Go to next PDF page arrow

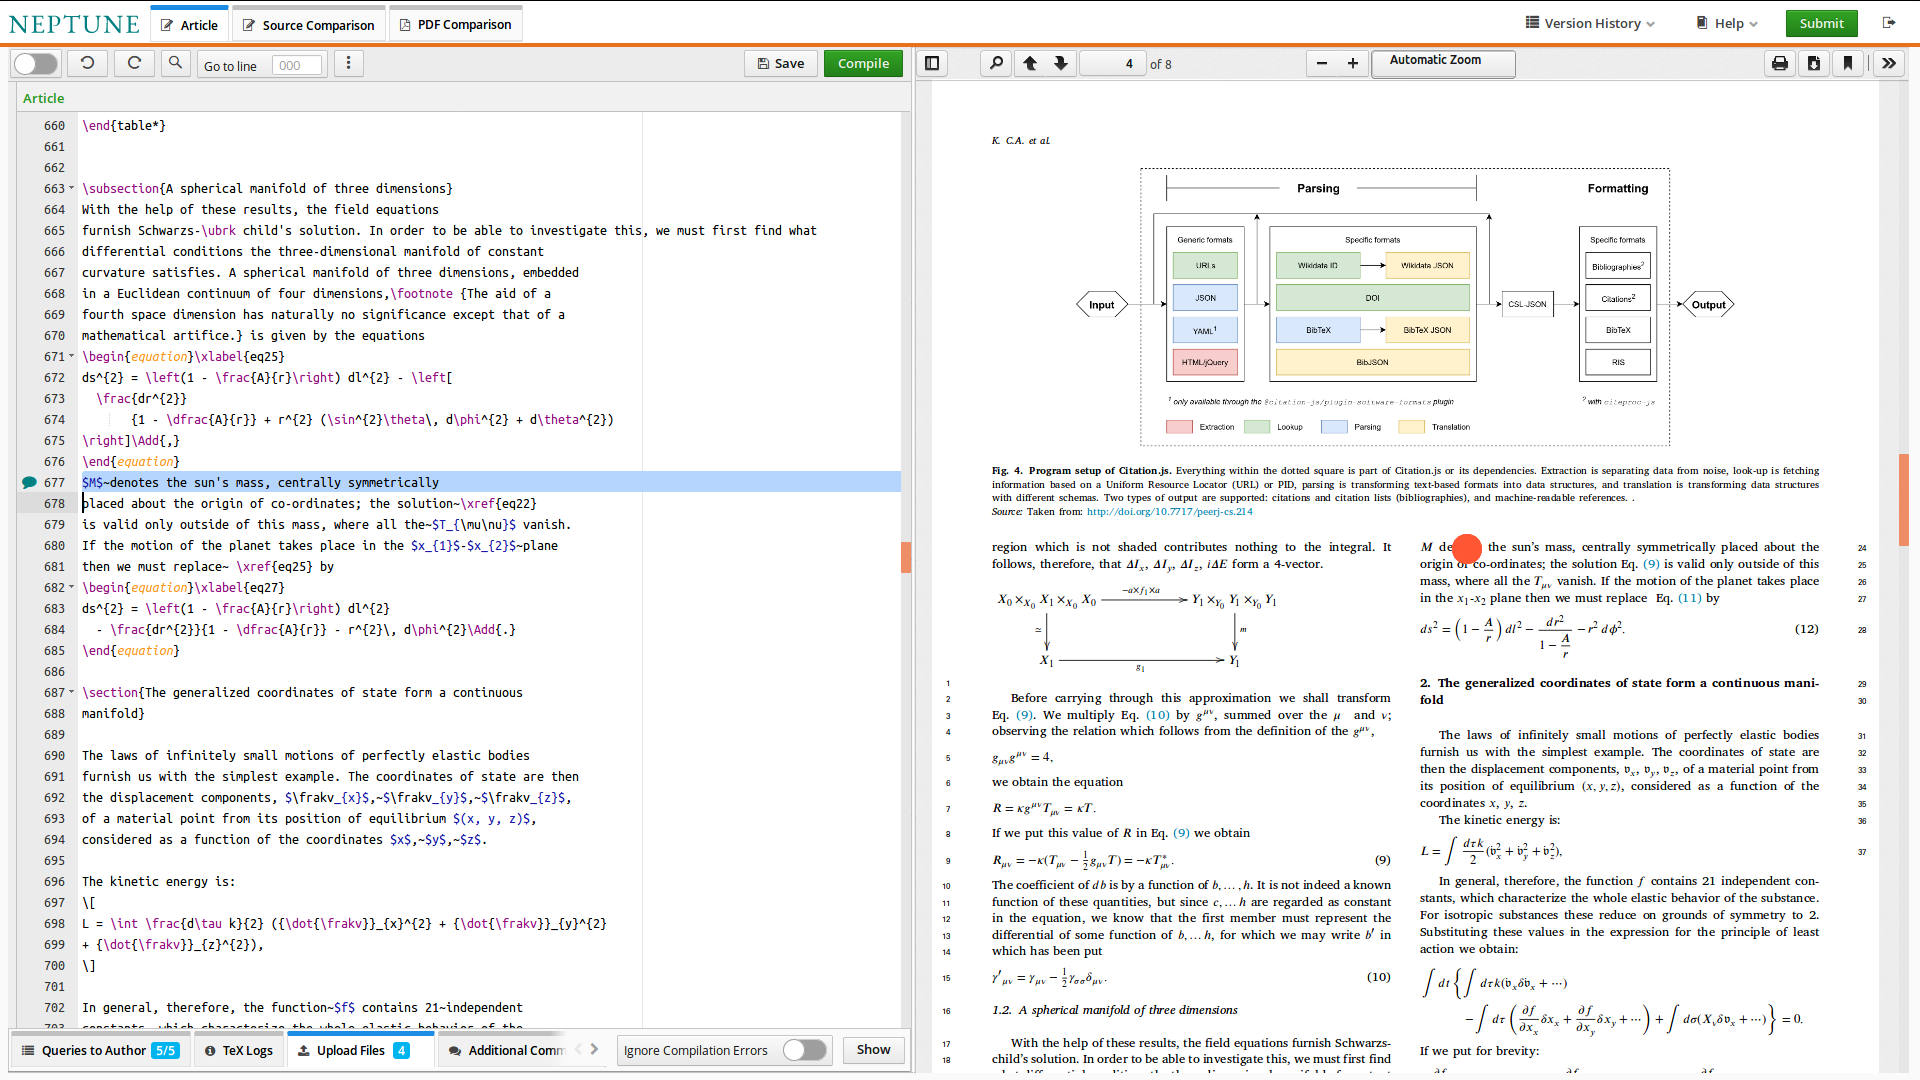pos(1061,64)
